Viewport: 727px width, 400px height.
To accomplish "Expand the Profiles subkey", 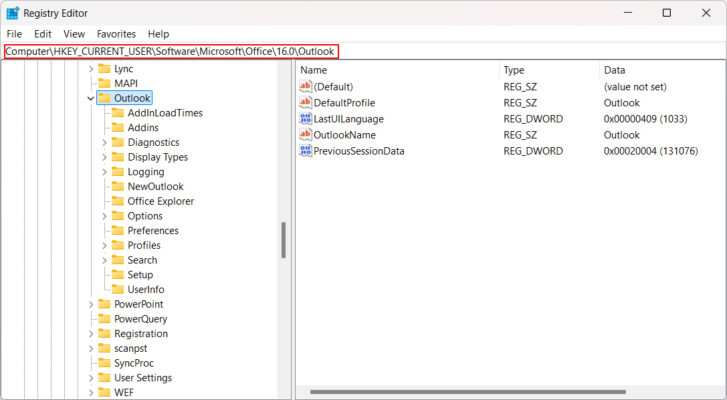I will point(105,246).
